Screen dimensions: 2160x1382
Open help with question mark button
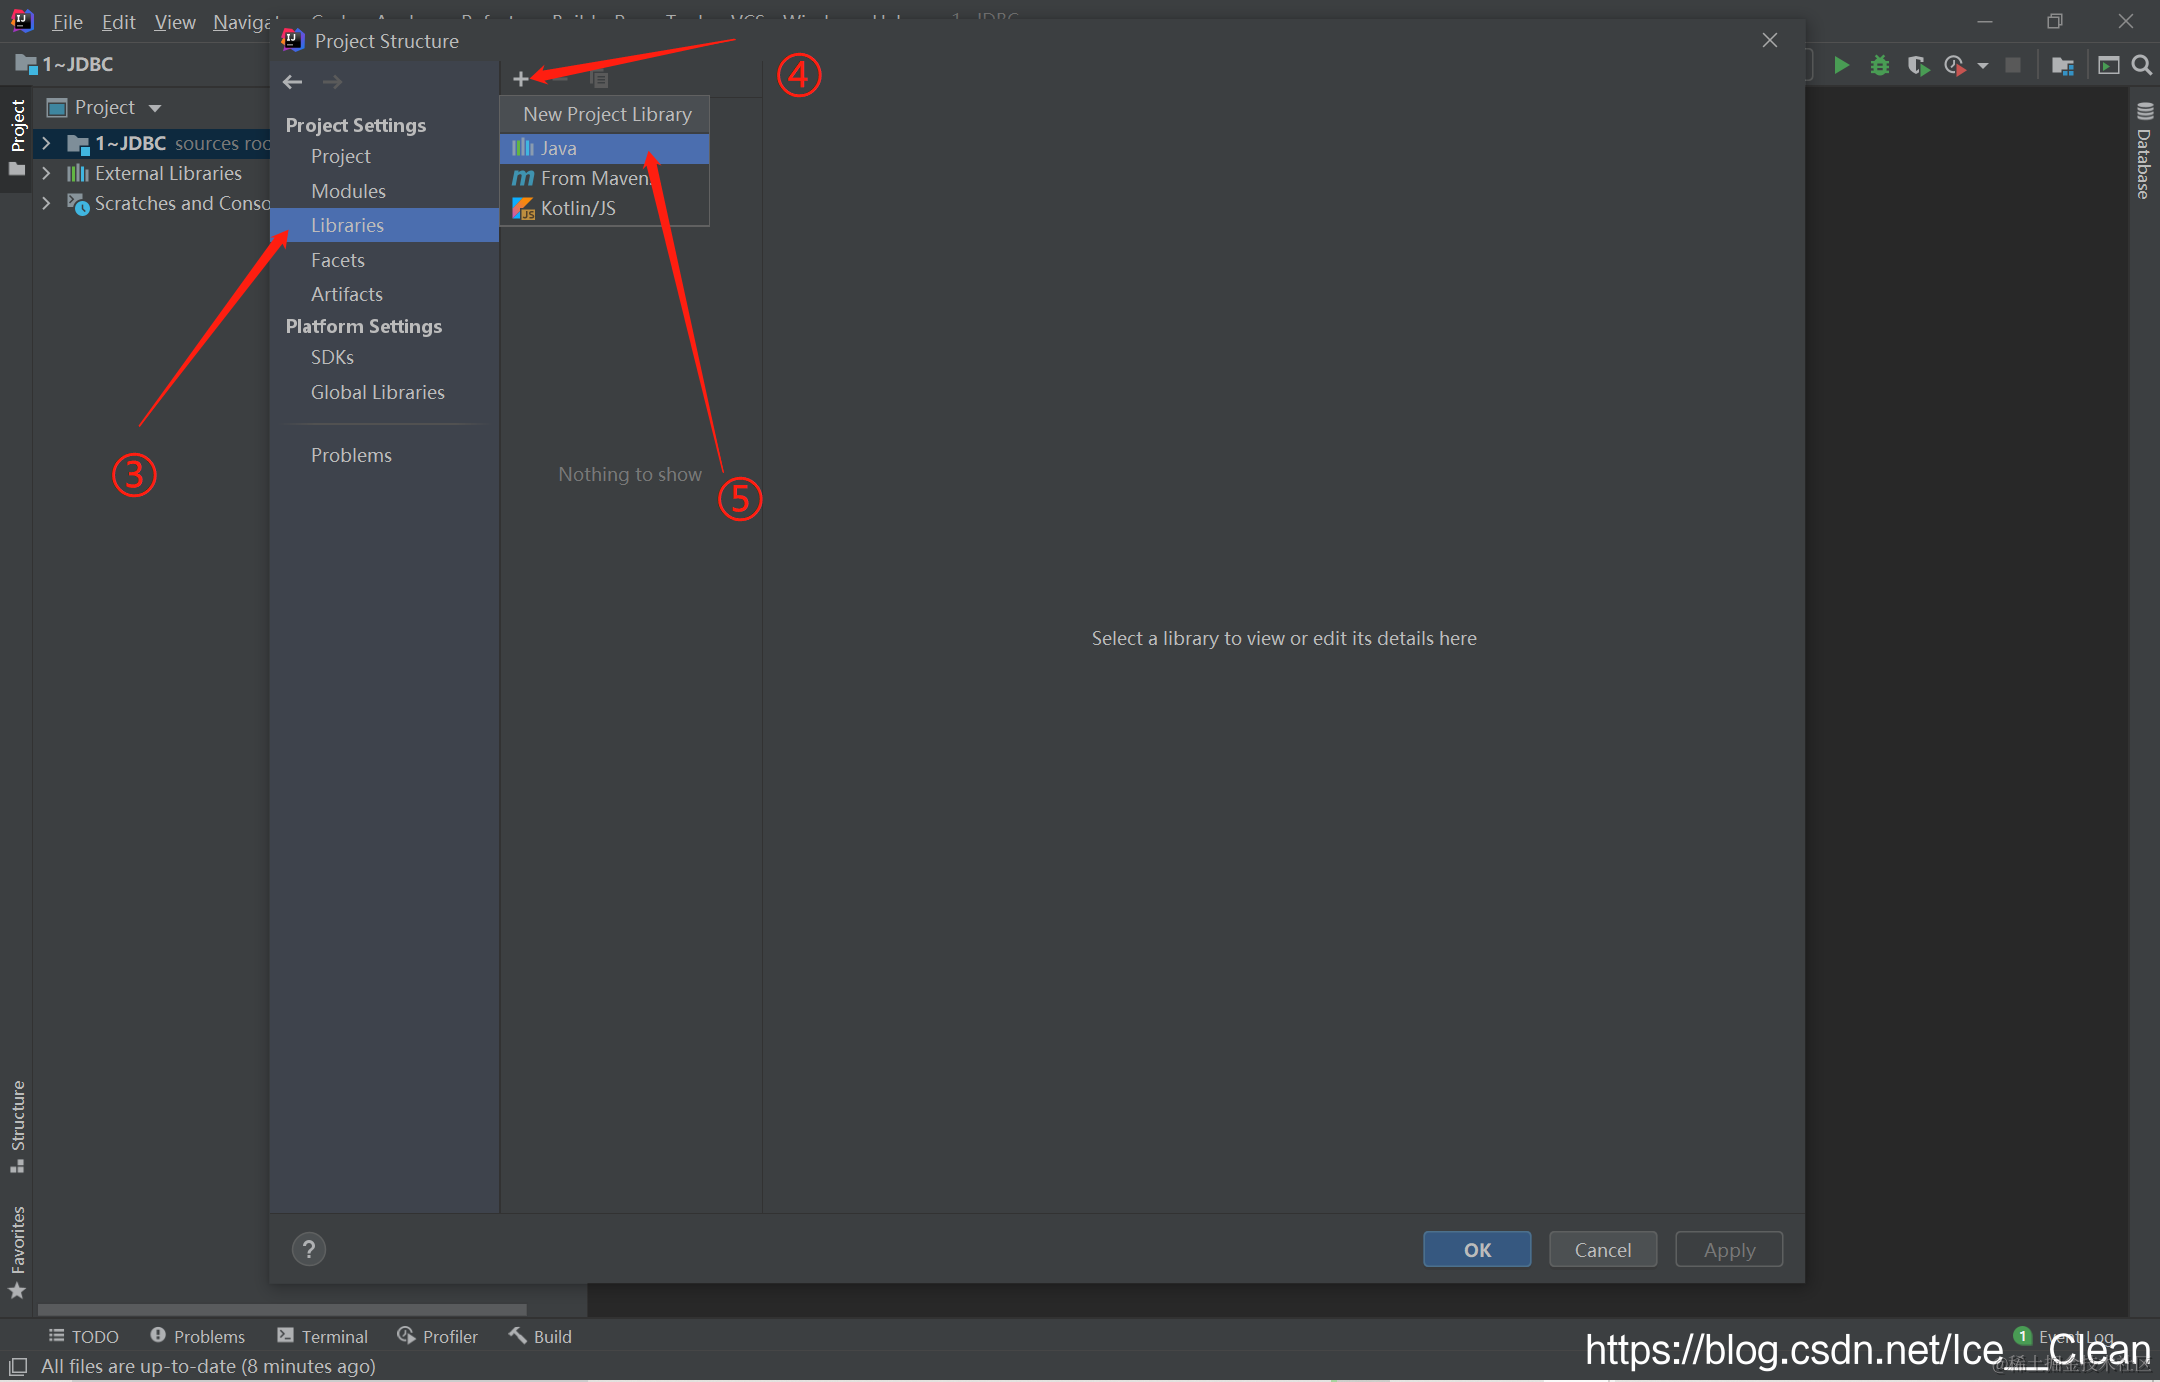pos(309,1249)
